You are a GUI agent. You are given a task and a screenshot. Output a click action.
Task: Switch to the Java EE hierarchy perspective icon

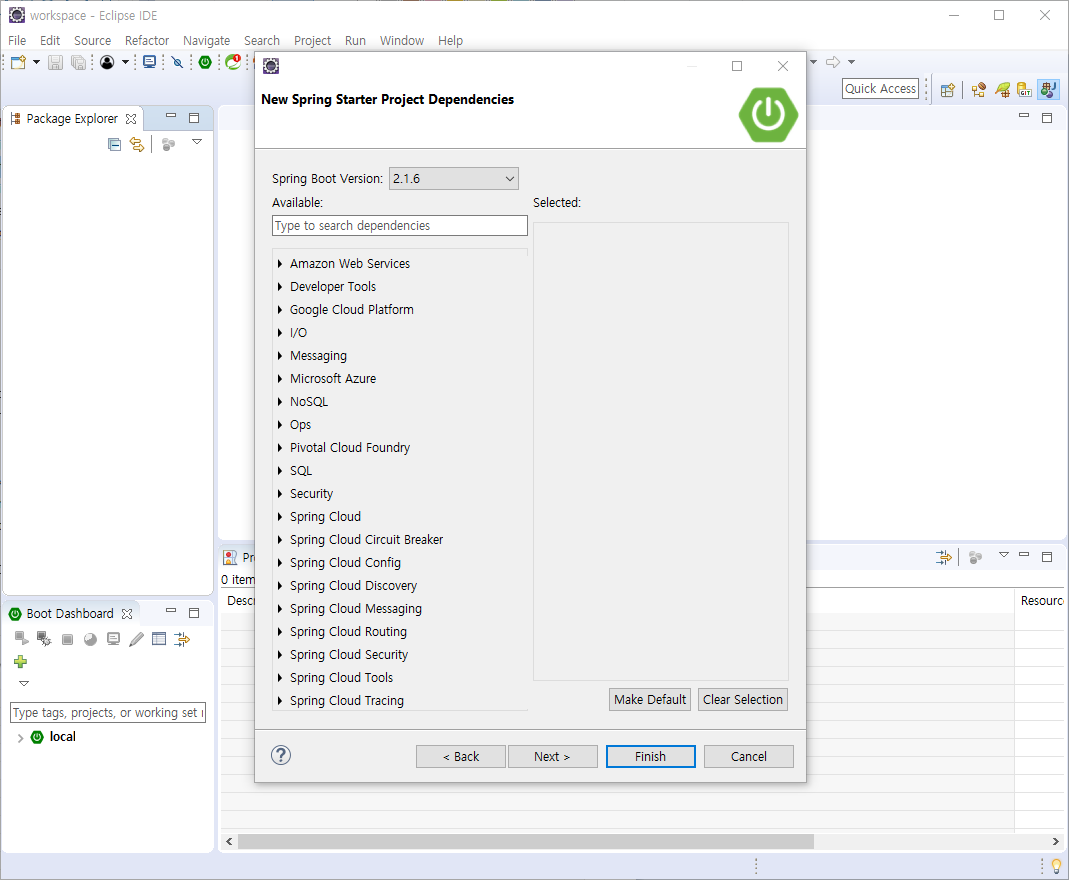tap(979, 90)
